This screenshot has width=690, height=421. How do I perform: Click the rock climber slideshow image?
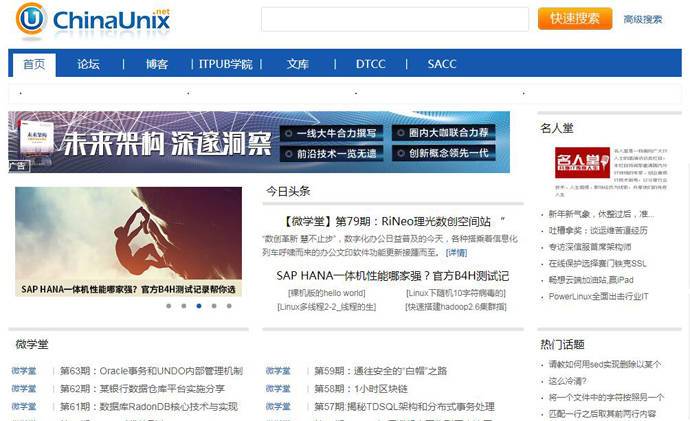coord(128,233)
